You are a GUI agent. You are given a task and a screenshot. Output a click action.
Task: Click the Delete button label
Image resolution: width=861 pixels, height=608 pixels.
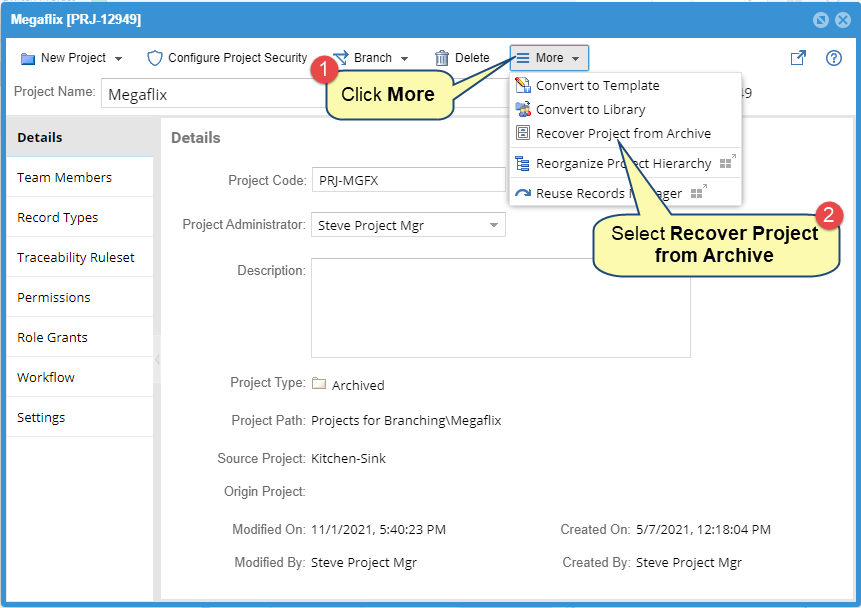472,58
